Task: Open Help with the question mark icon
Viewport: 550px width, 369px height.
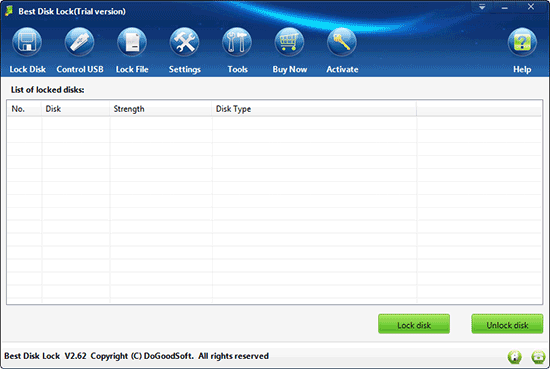Action: coord(522,42)
